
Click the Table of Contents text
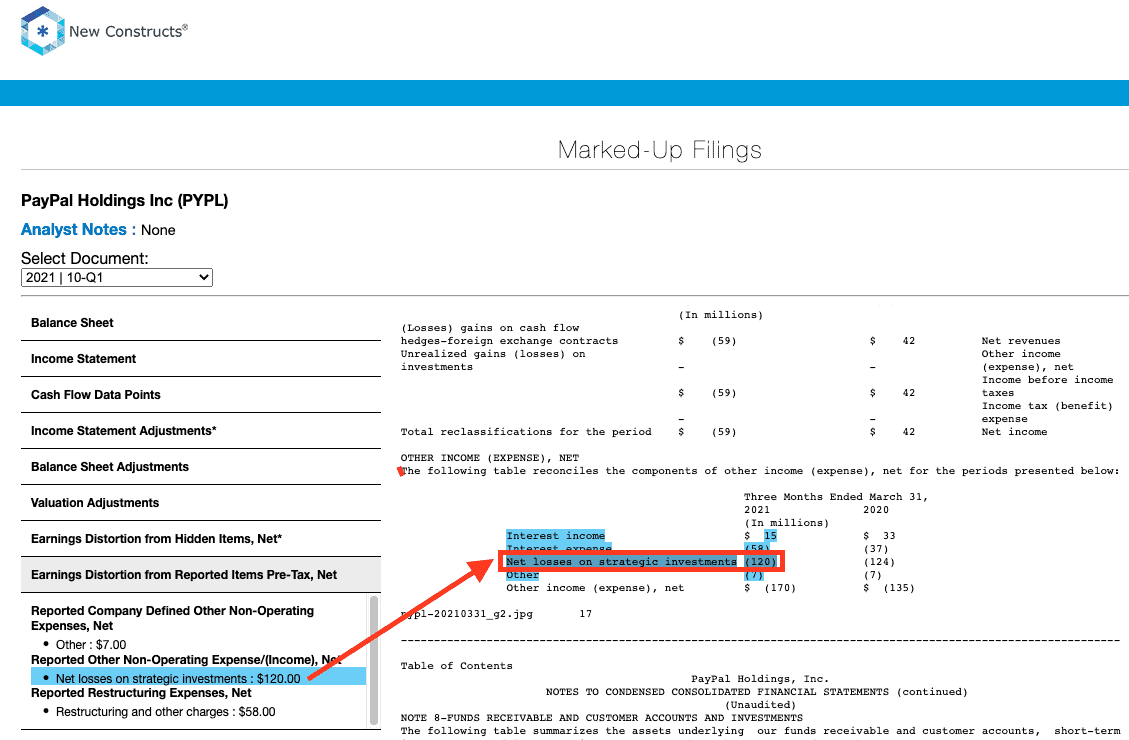click(456, 666)
